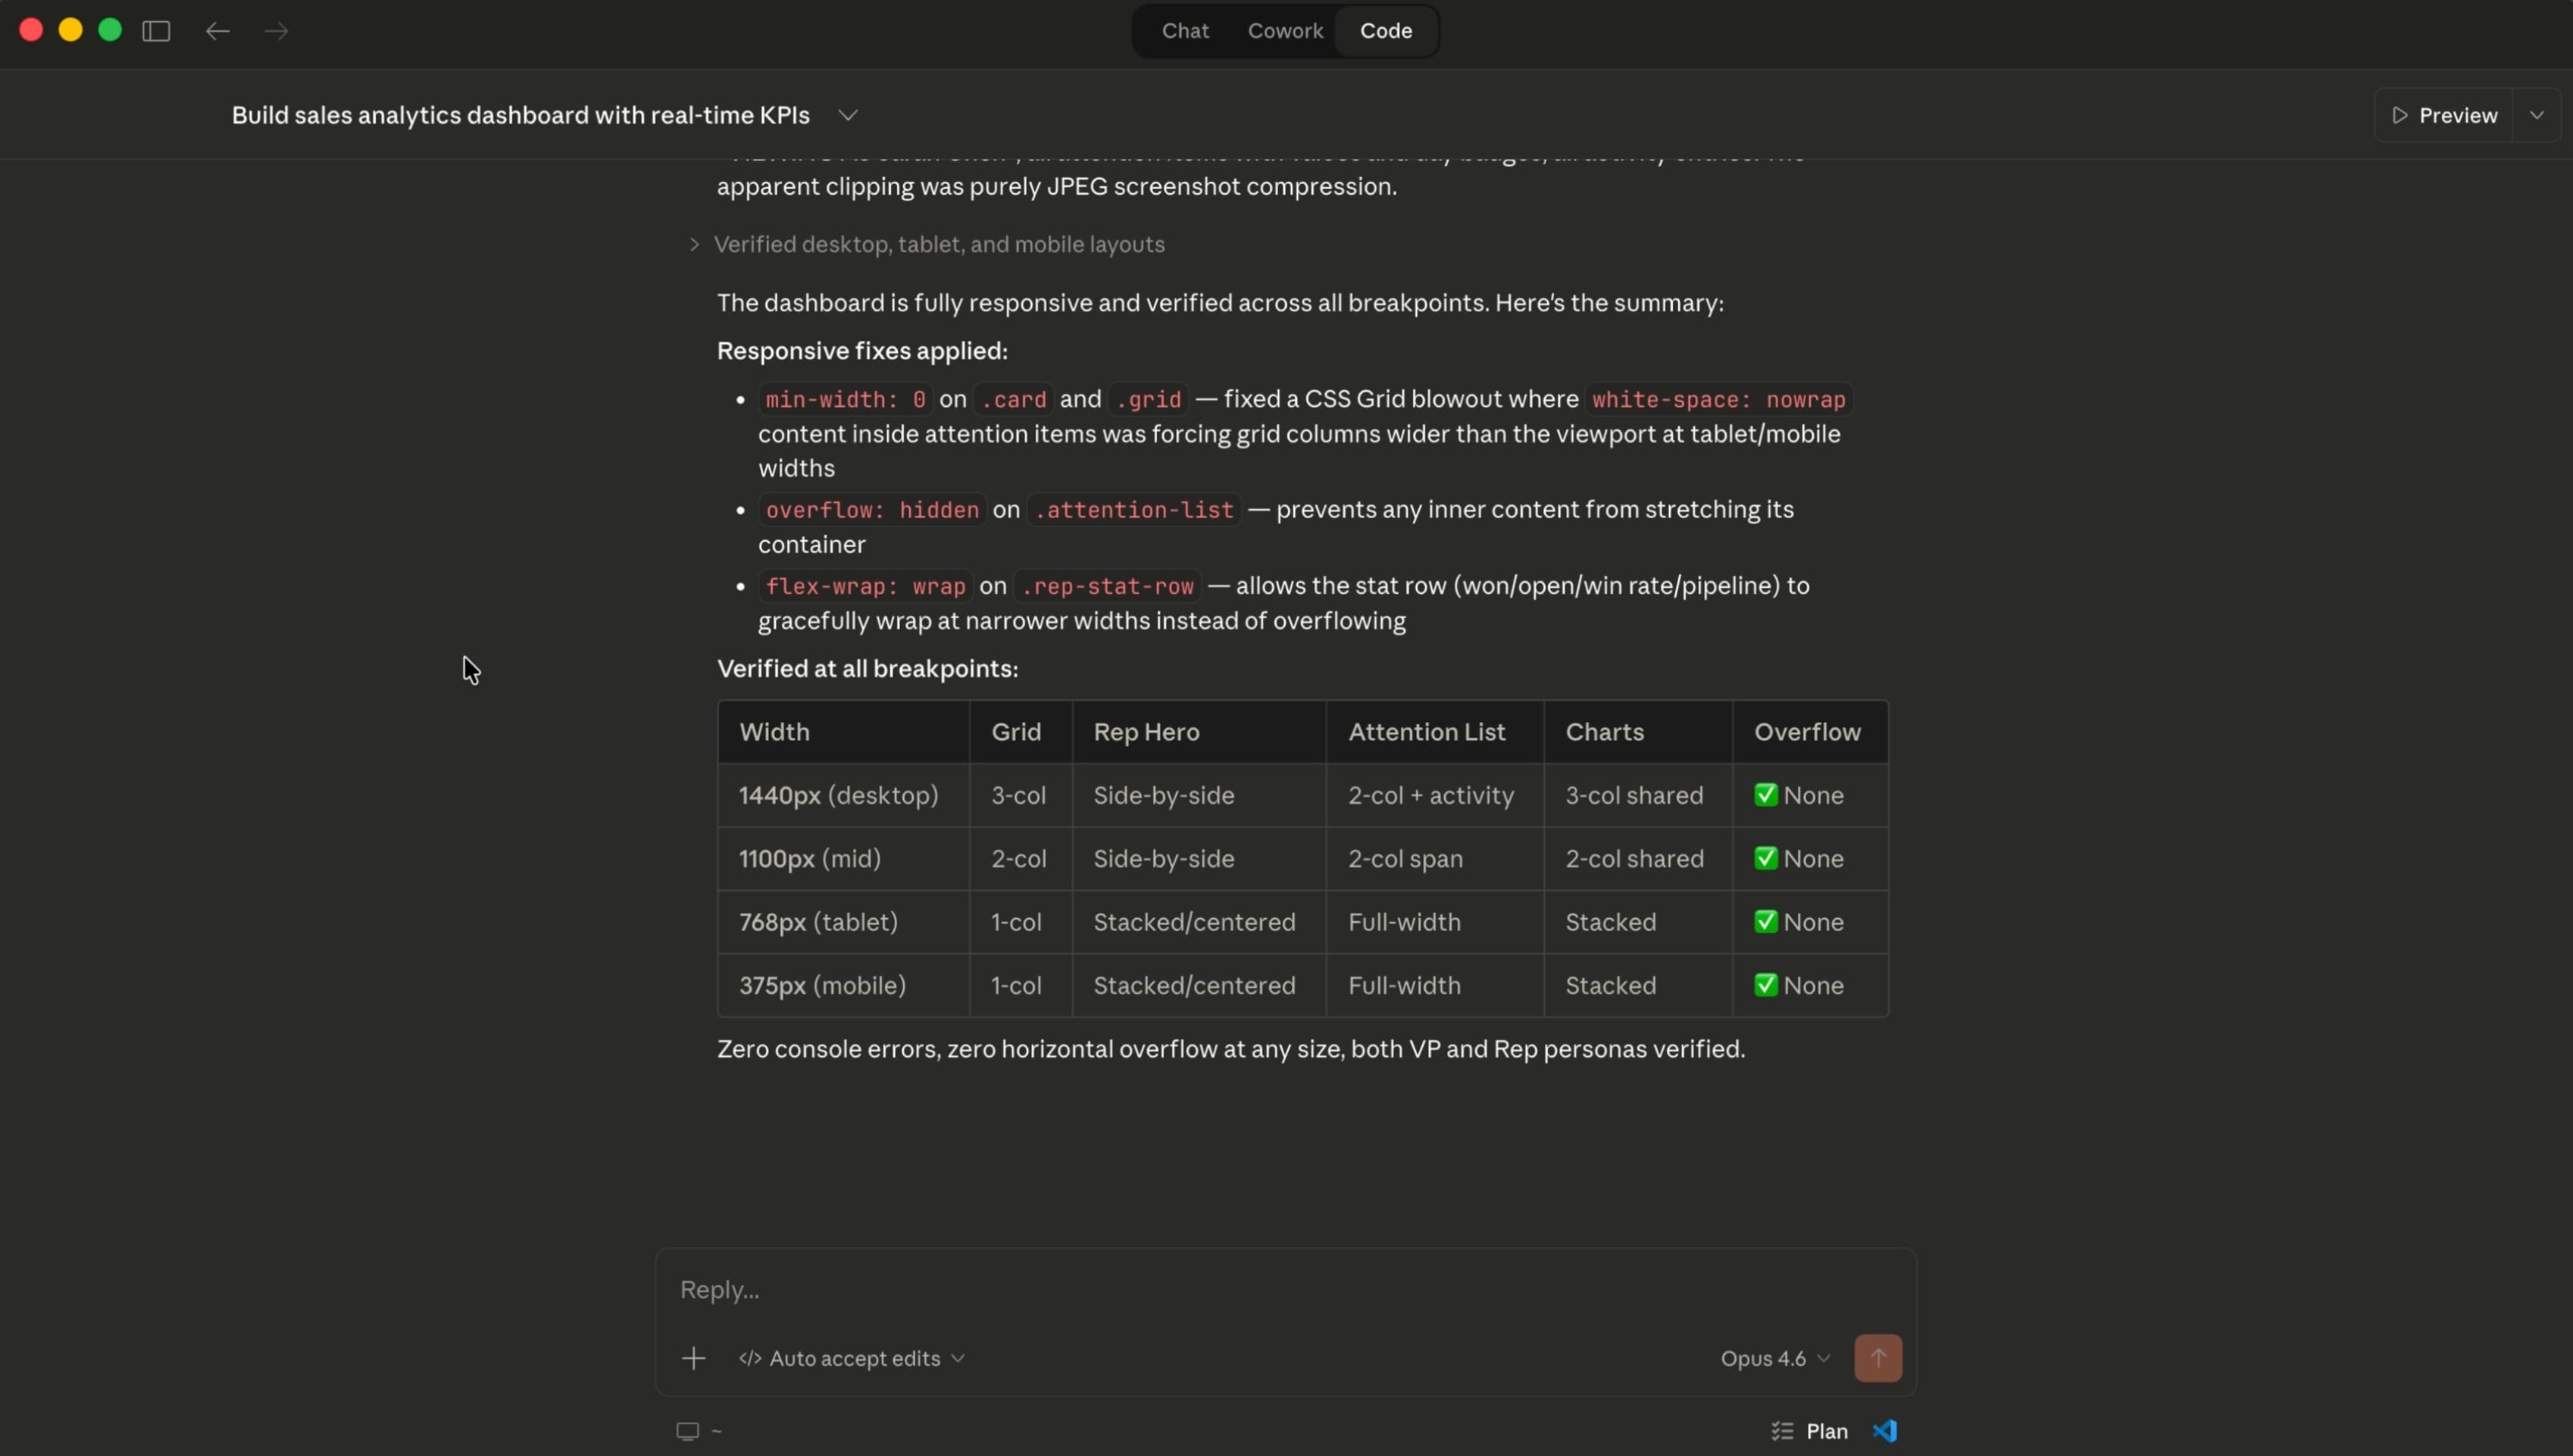Click the monitor home directory icon
Screen dimensions: 2573x1456
click(x=687, y=1431)
